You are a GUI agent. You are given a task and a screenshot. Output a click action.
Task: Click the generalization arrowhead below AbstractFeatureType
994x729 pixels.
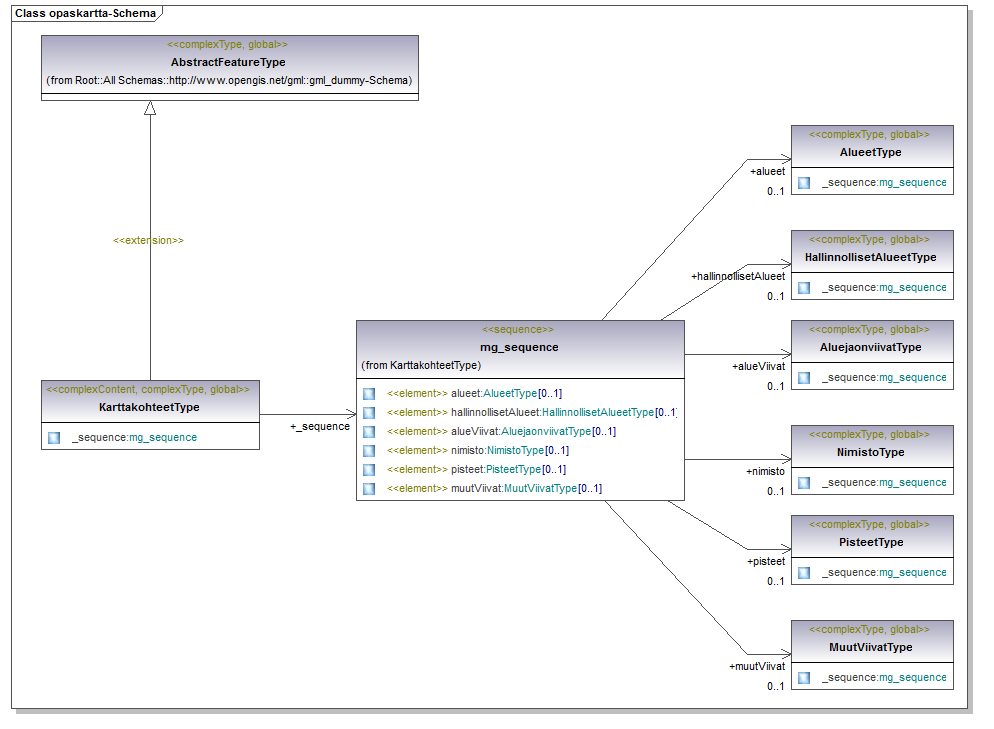(x=150, y=108)
